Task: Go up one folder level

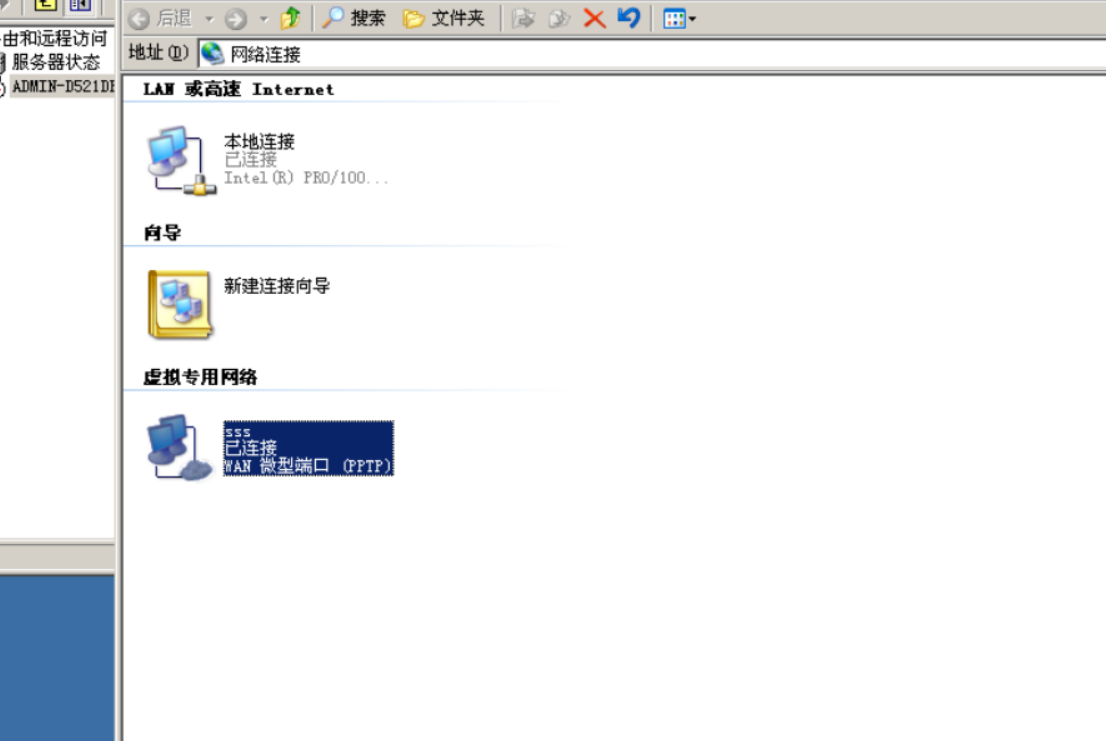Action: pyautogui.click(x=290, y=18)
